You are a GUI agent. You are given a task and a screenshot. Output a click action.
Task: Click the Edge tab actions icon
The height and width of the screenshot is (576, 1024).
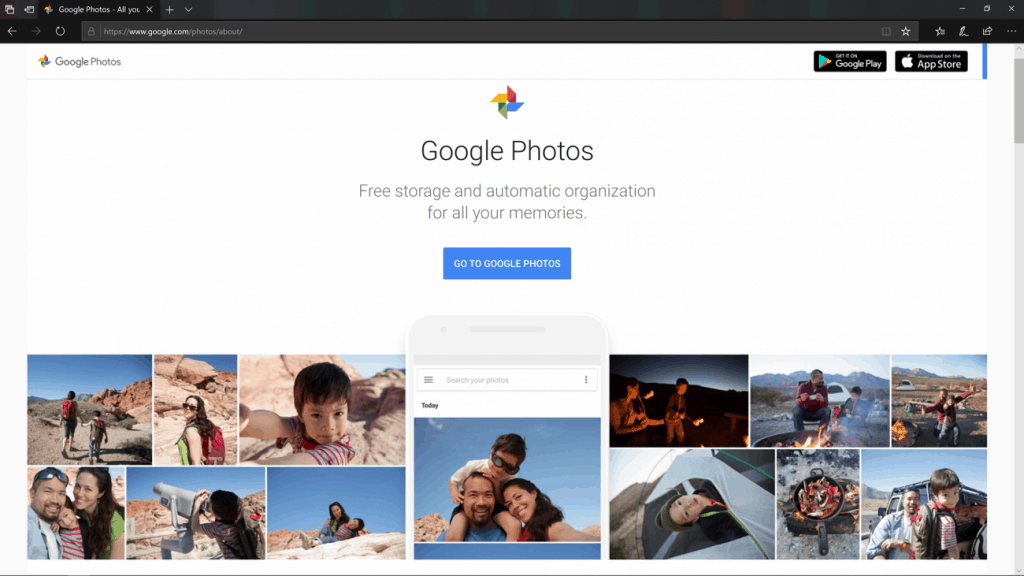coord(10,10)
